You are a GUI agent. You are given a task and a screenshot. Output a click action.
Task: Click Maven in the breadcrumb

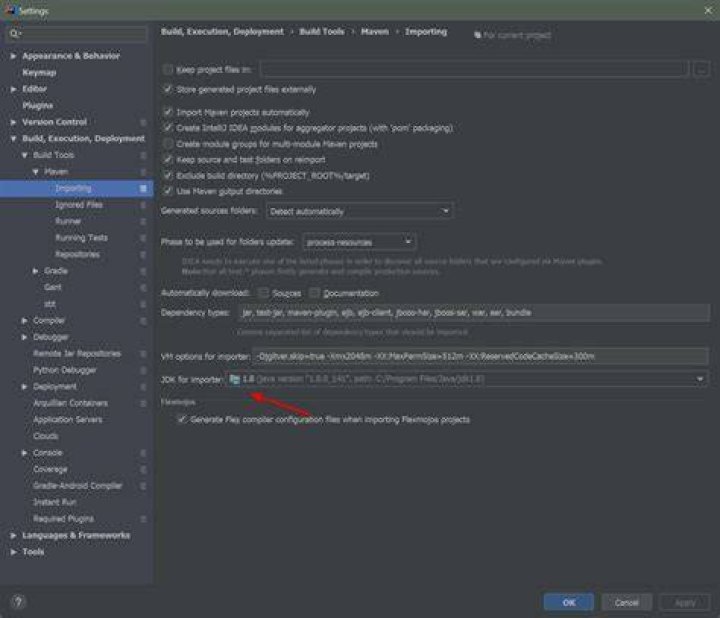(x=375, y=32)
